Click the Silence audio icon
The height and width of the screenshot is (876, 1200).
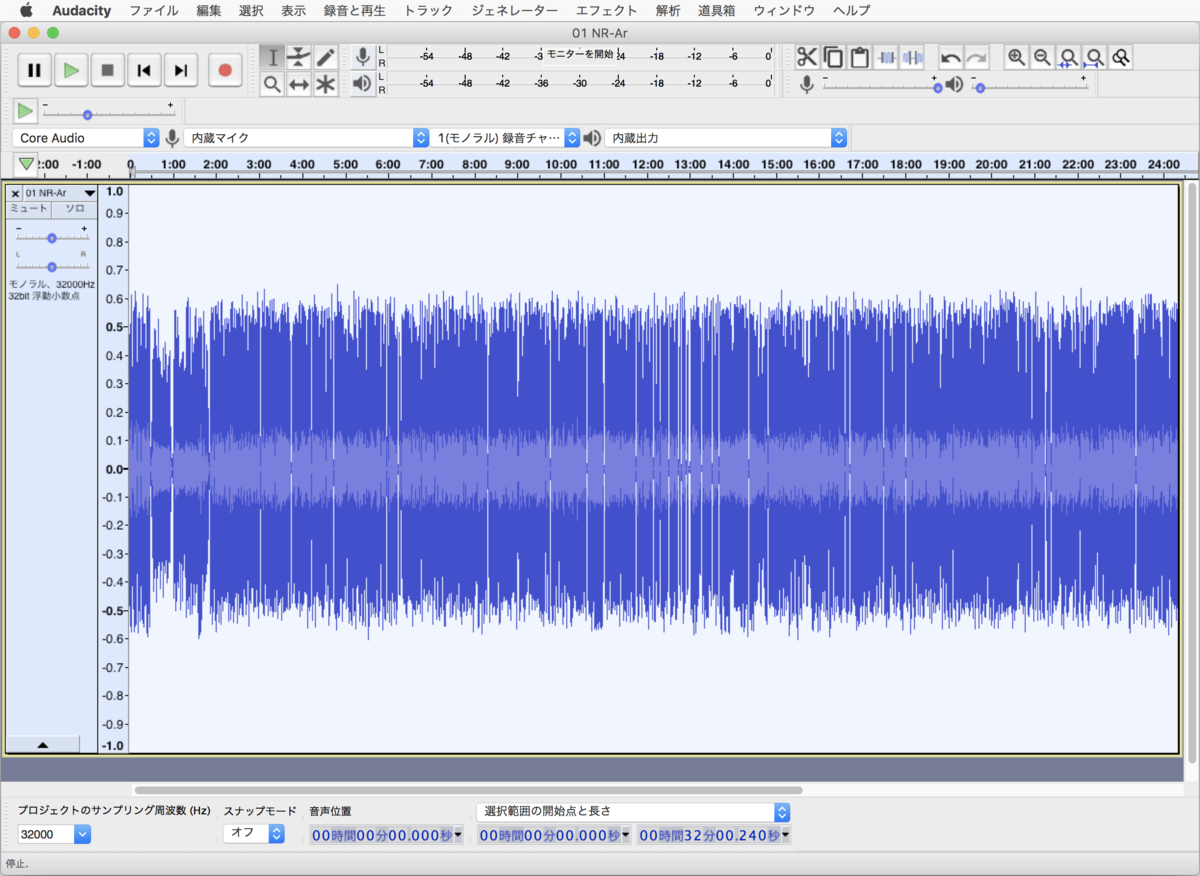point(912,58)
